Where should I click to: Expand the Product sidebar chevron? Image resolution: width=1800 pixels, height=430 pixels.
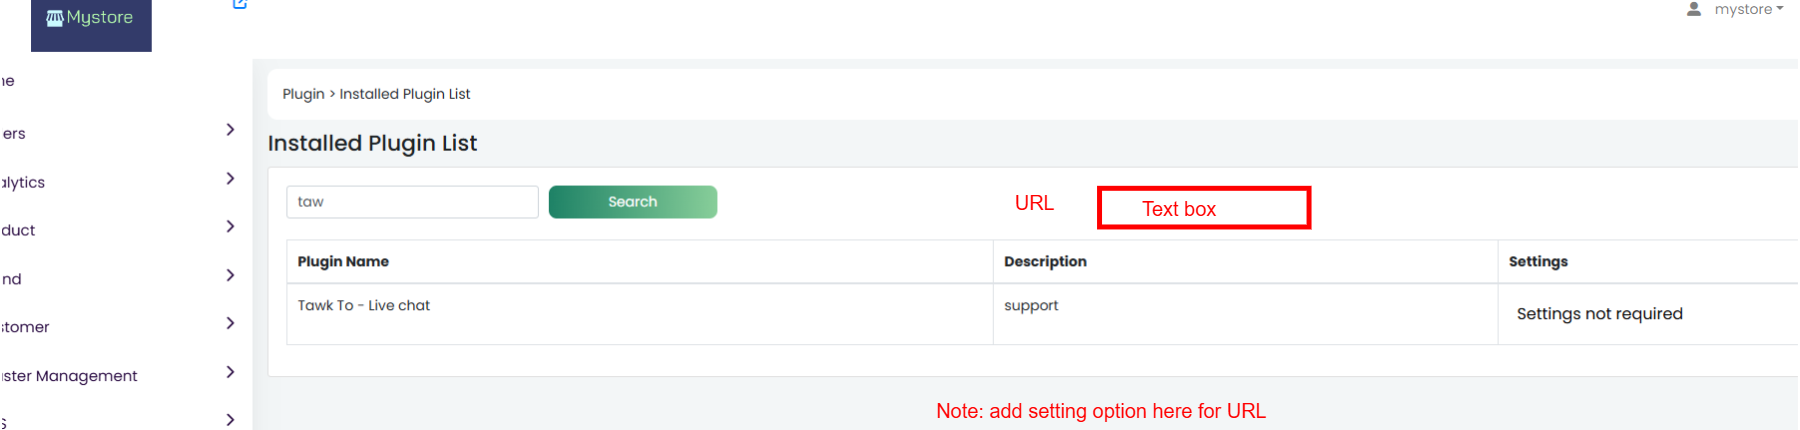pyautogui.click(x=230, y=227)
